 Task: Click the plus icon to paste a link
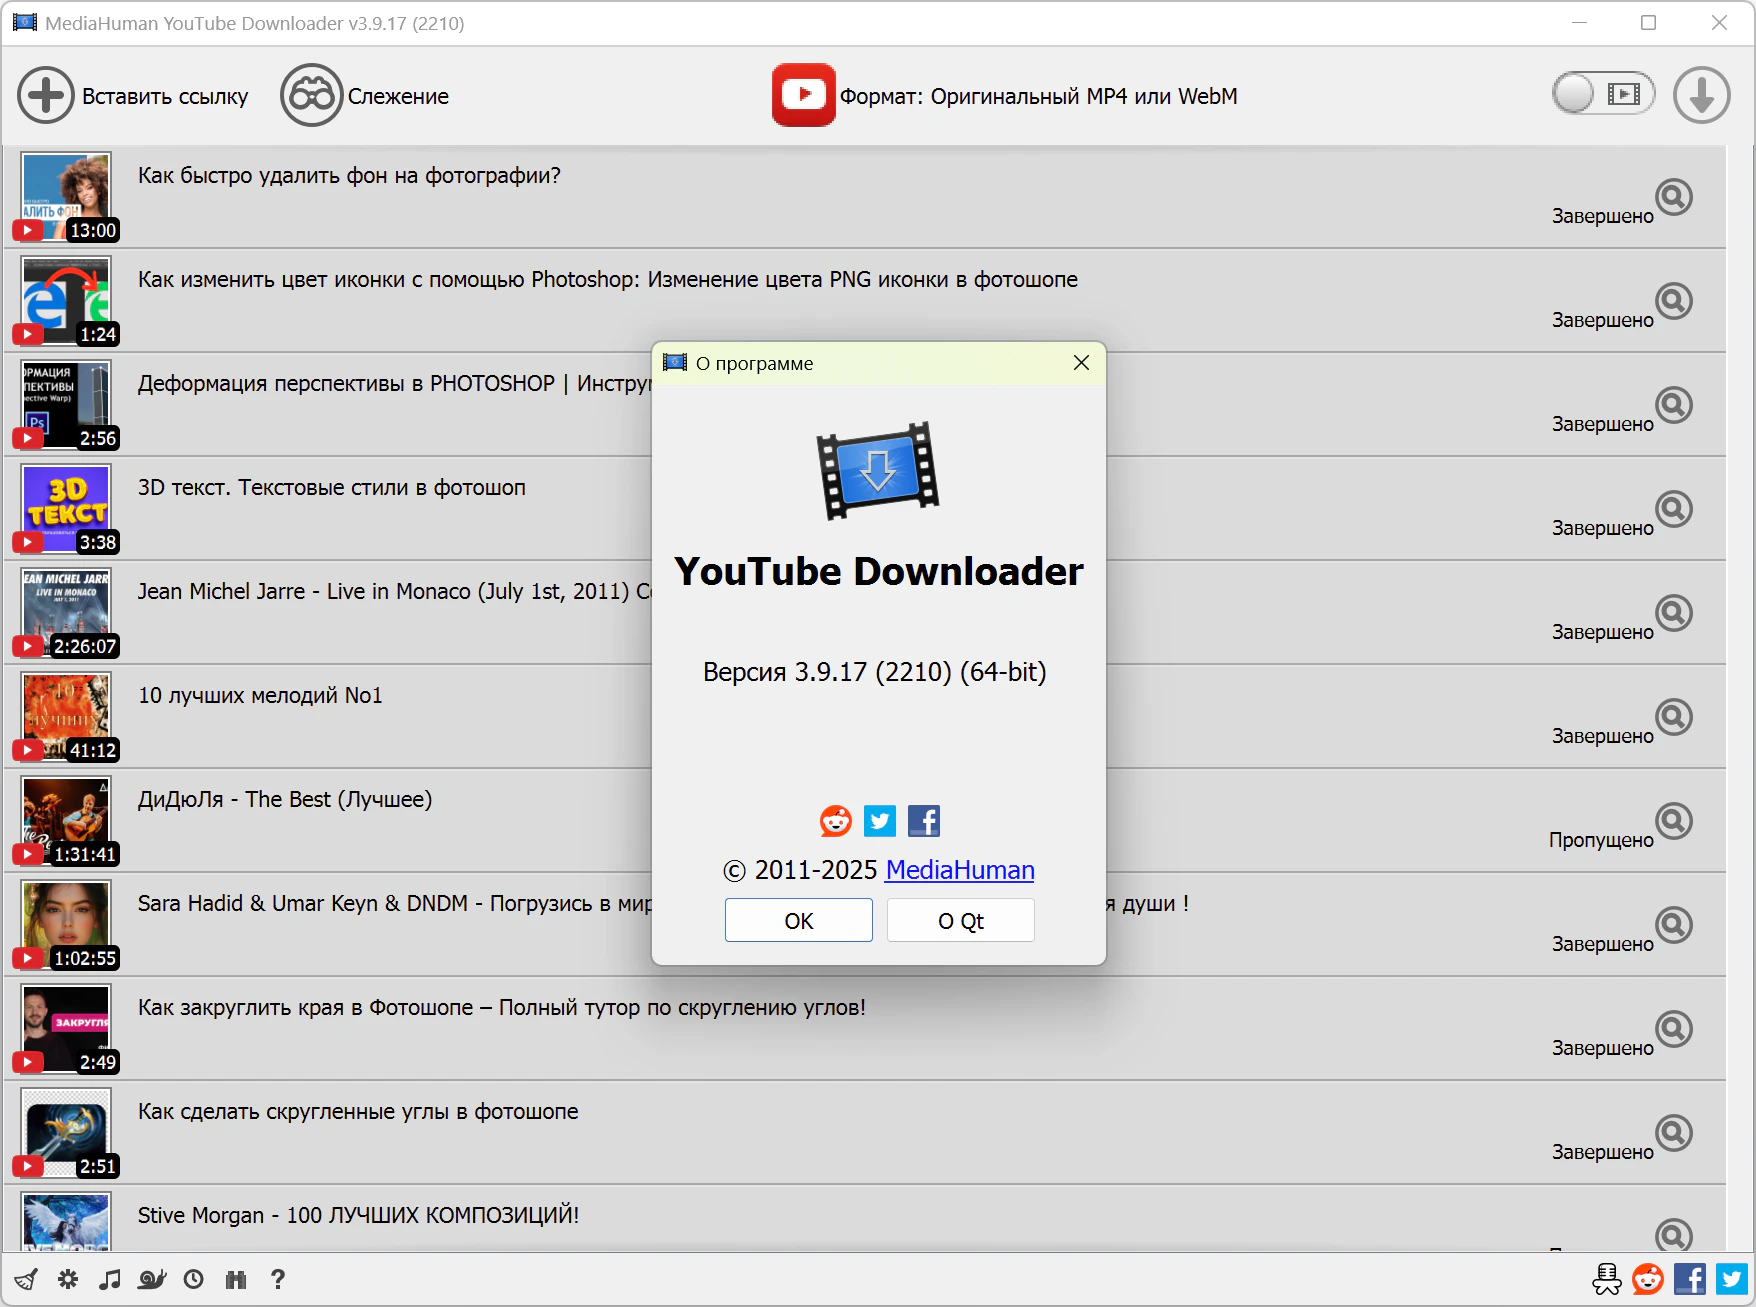(x=46, y=96)
